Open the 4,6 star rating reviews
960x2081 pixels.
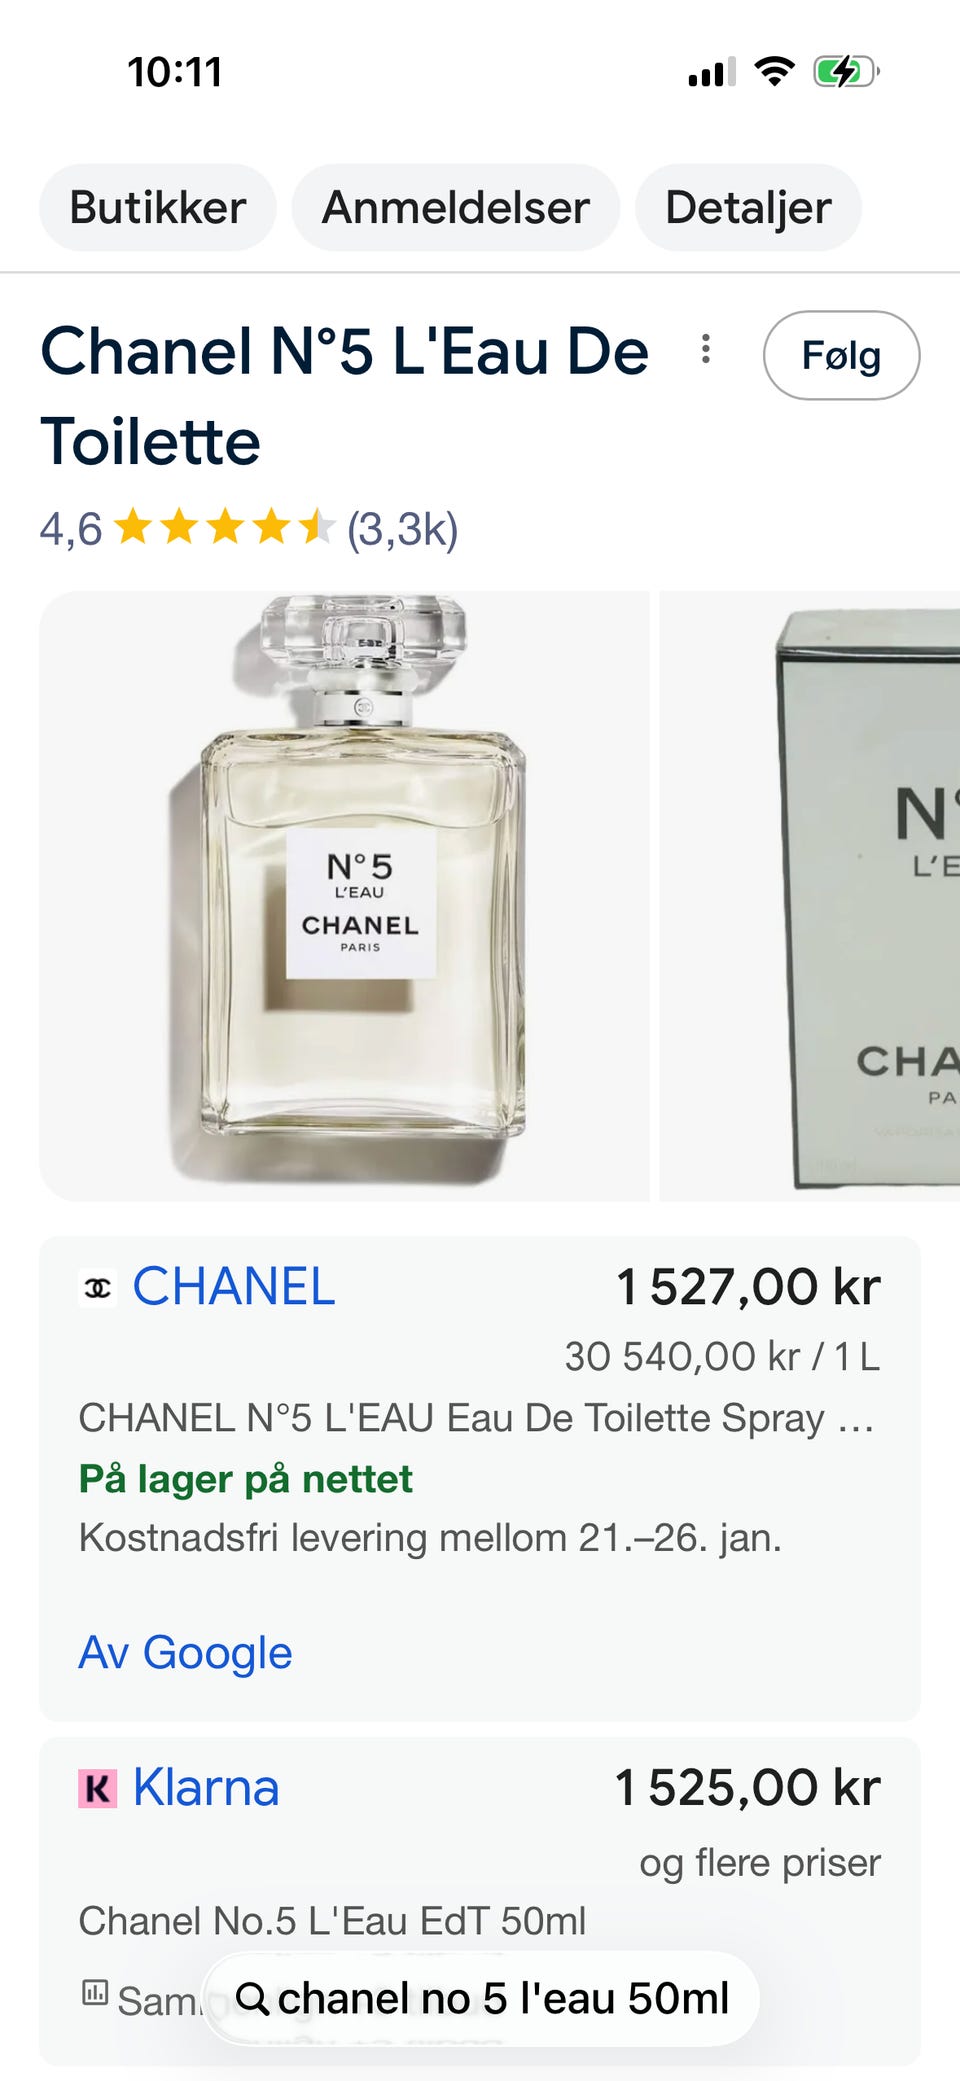pos(249,528)
